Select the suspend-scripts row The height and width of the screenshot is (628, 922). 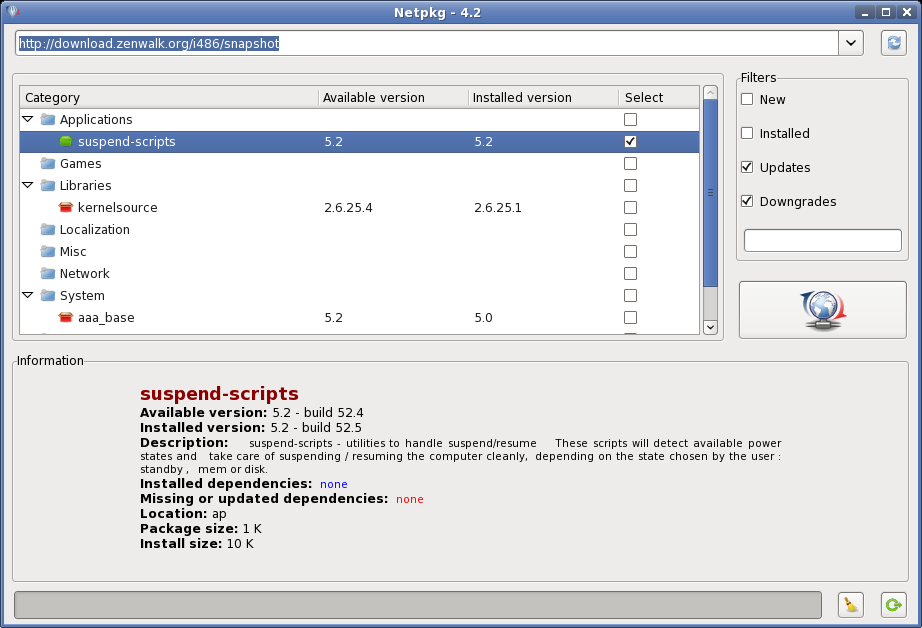(359, 141)
